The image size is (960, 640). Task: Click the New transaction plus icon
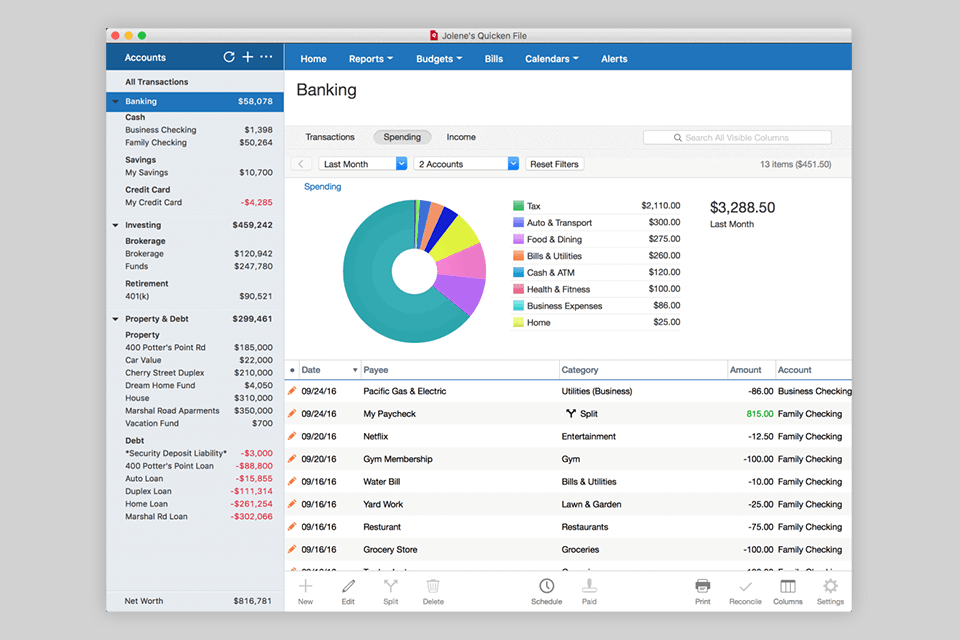[x=306, y=586]
